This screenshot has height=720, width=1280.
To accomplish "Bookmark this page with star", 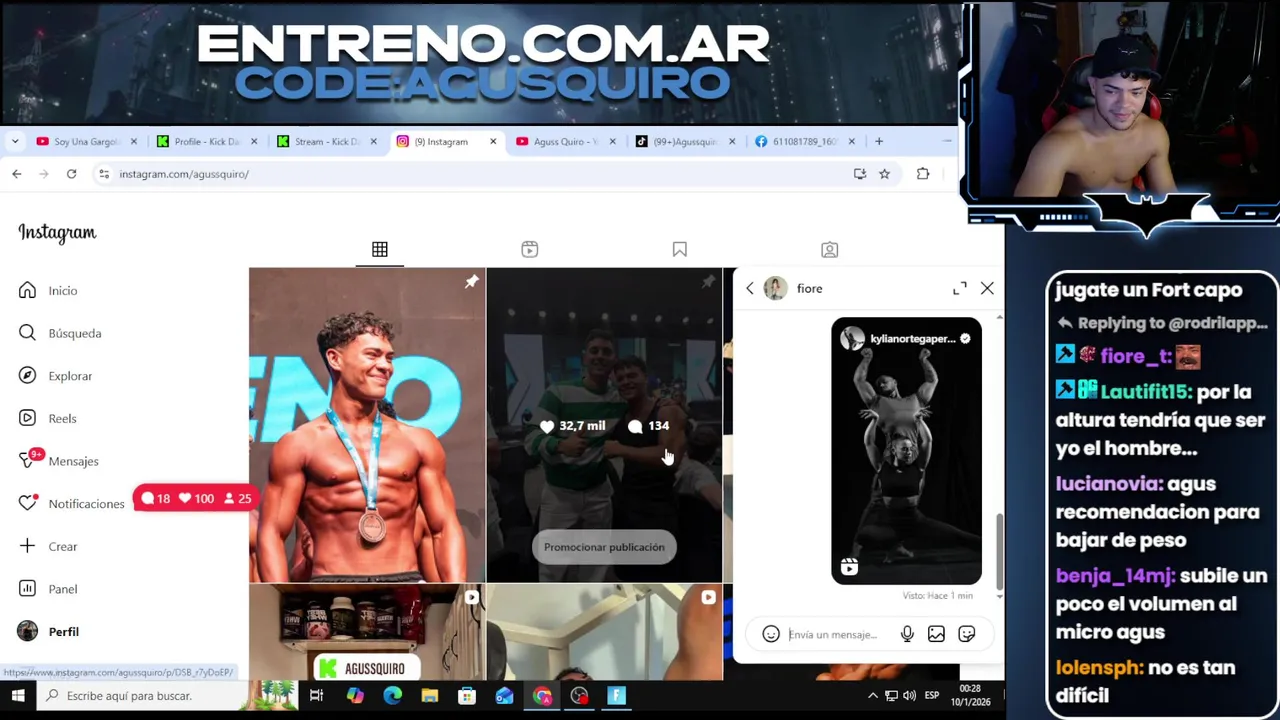I will (884, 174).
